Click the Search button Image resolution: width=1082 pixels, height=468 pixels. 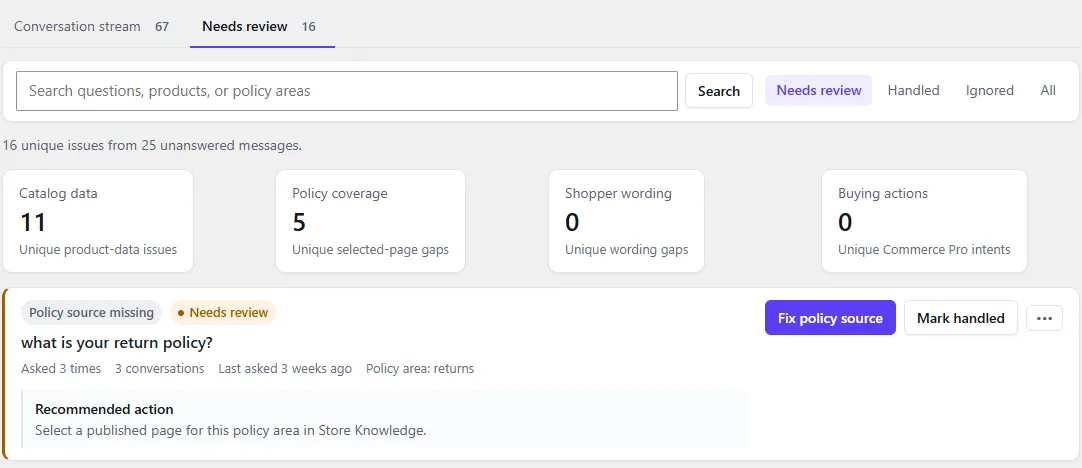click(718, 91)
